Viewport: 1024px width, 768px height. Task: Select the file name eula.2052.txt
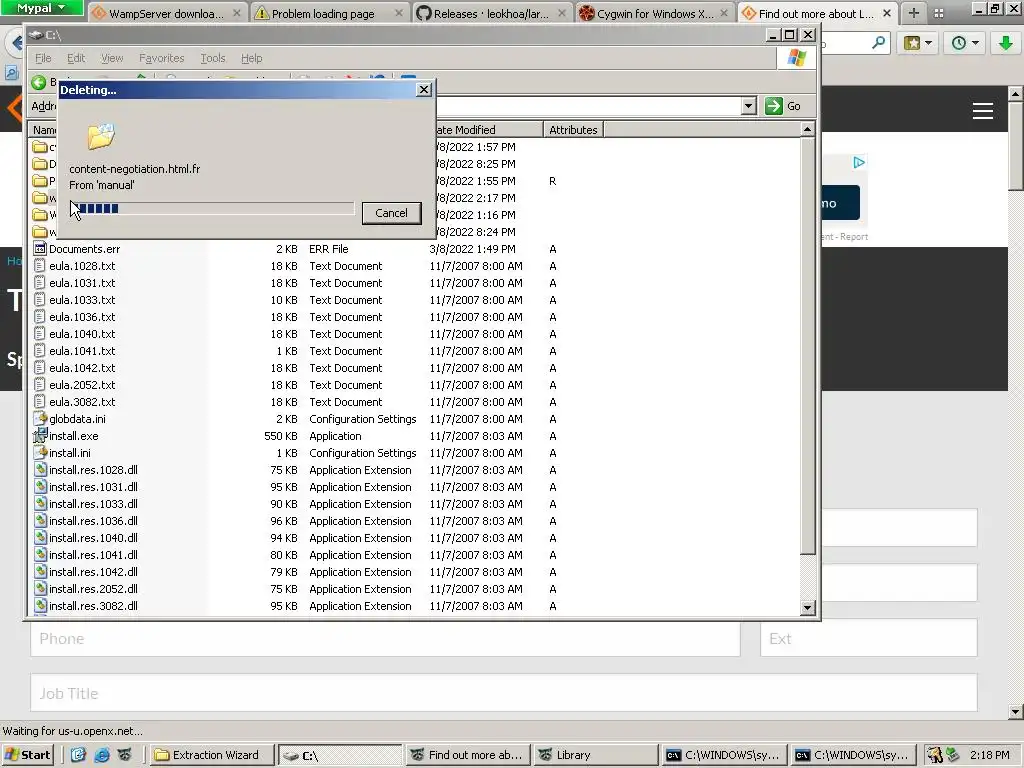[x=82, y=385]
